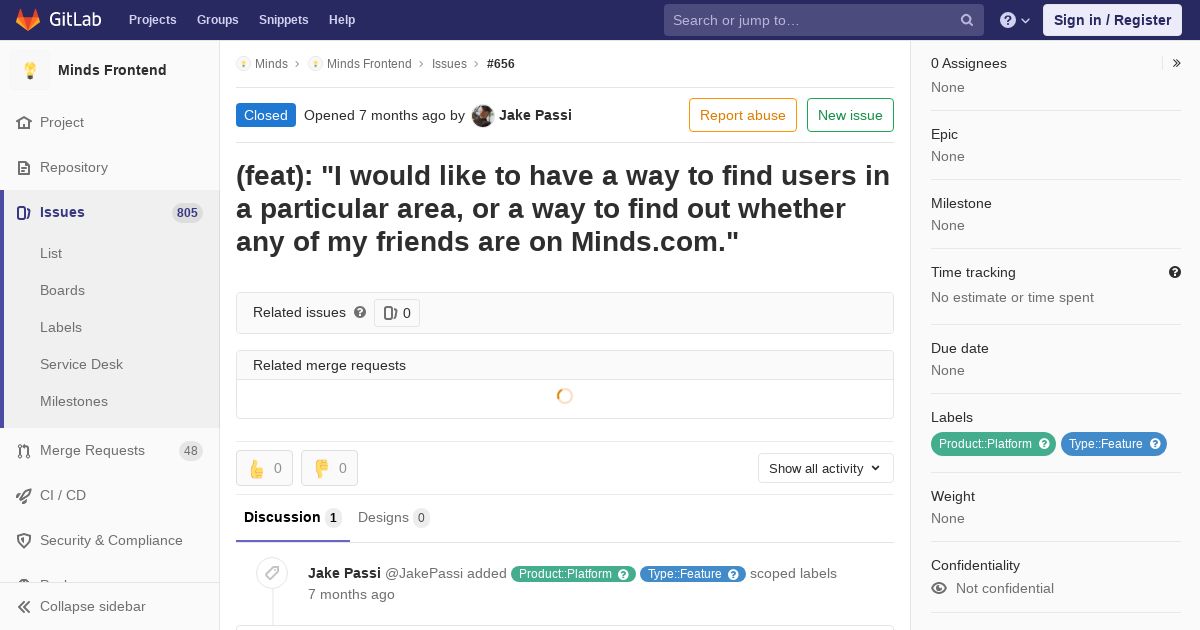Click the Issues breadcrumb link

[x=449, y=63]
